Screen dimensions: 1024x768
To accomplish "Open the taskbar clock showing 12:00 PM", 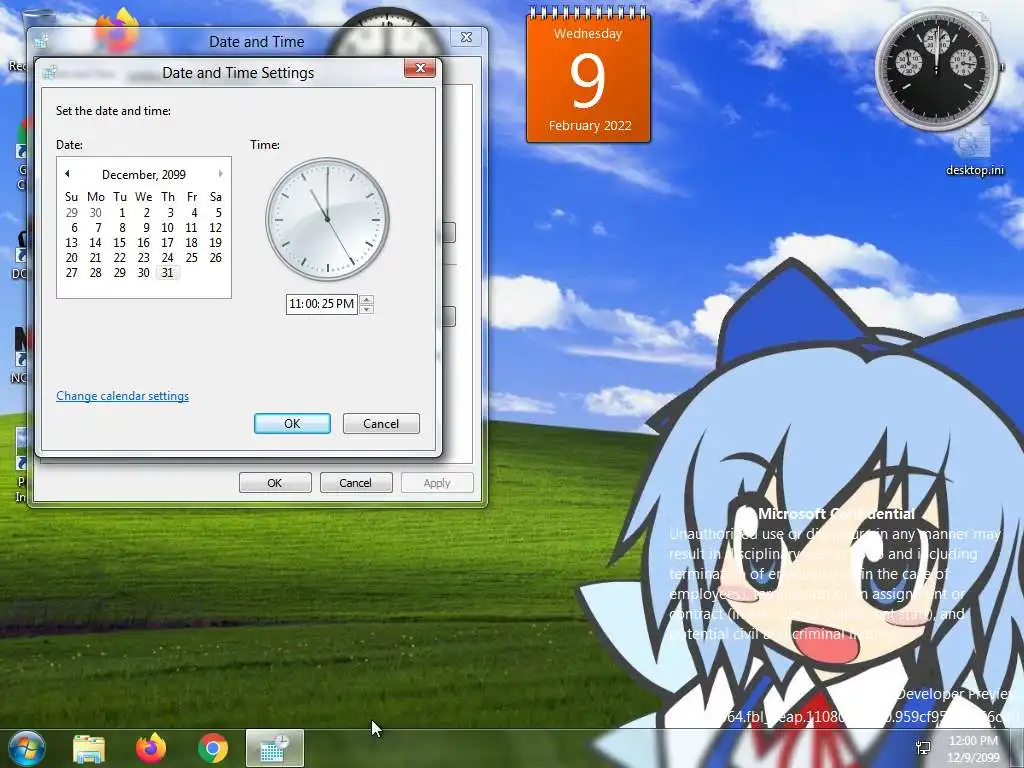I will pos(973,749).
